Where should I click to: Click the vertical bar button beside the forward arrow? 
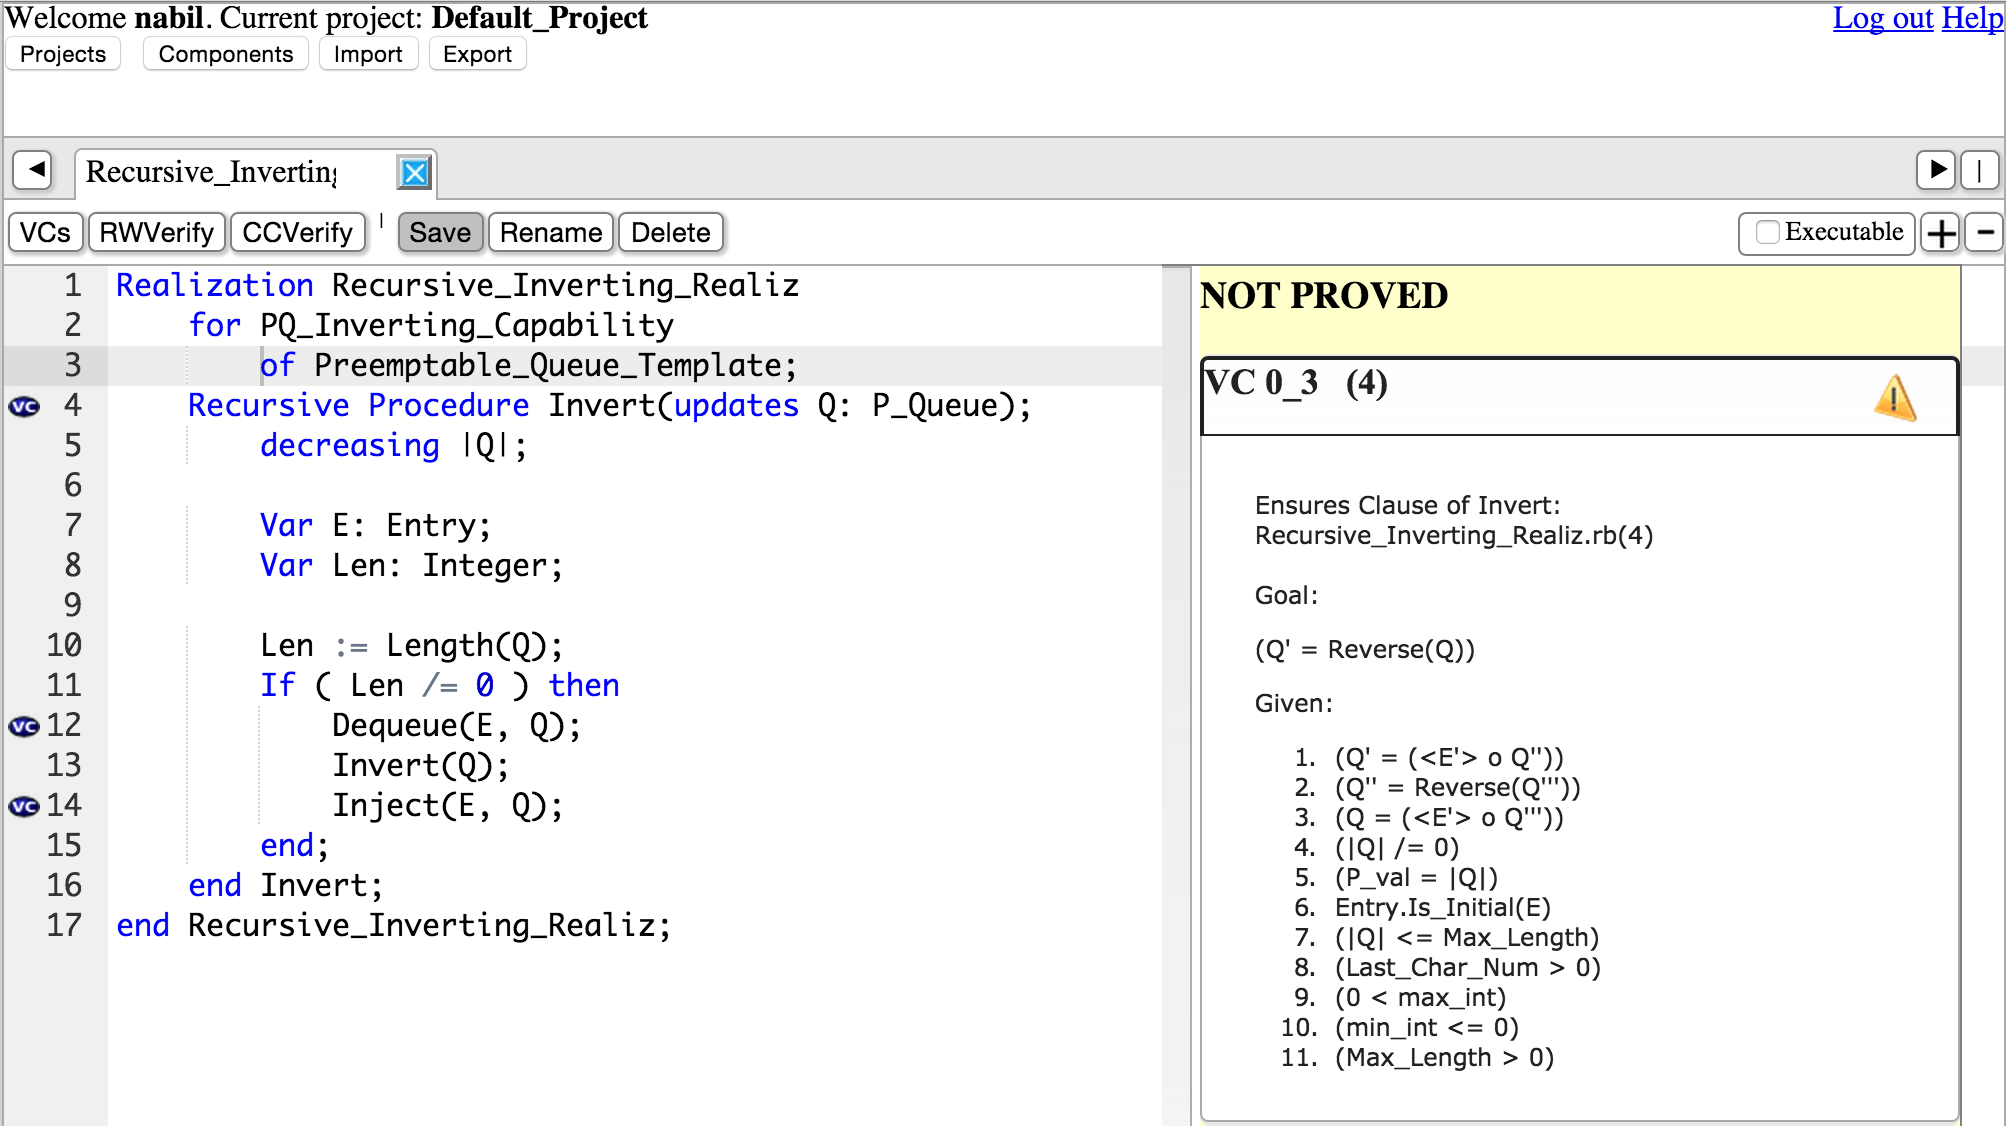tap(1979, 170)
